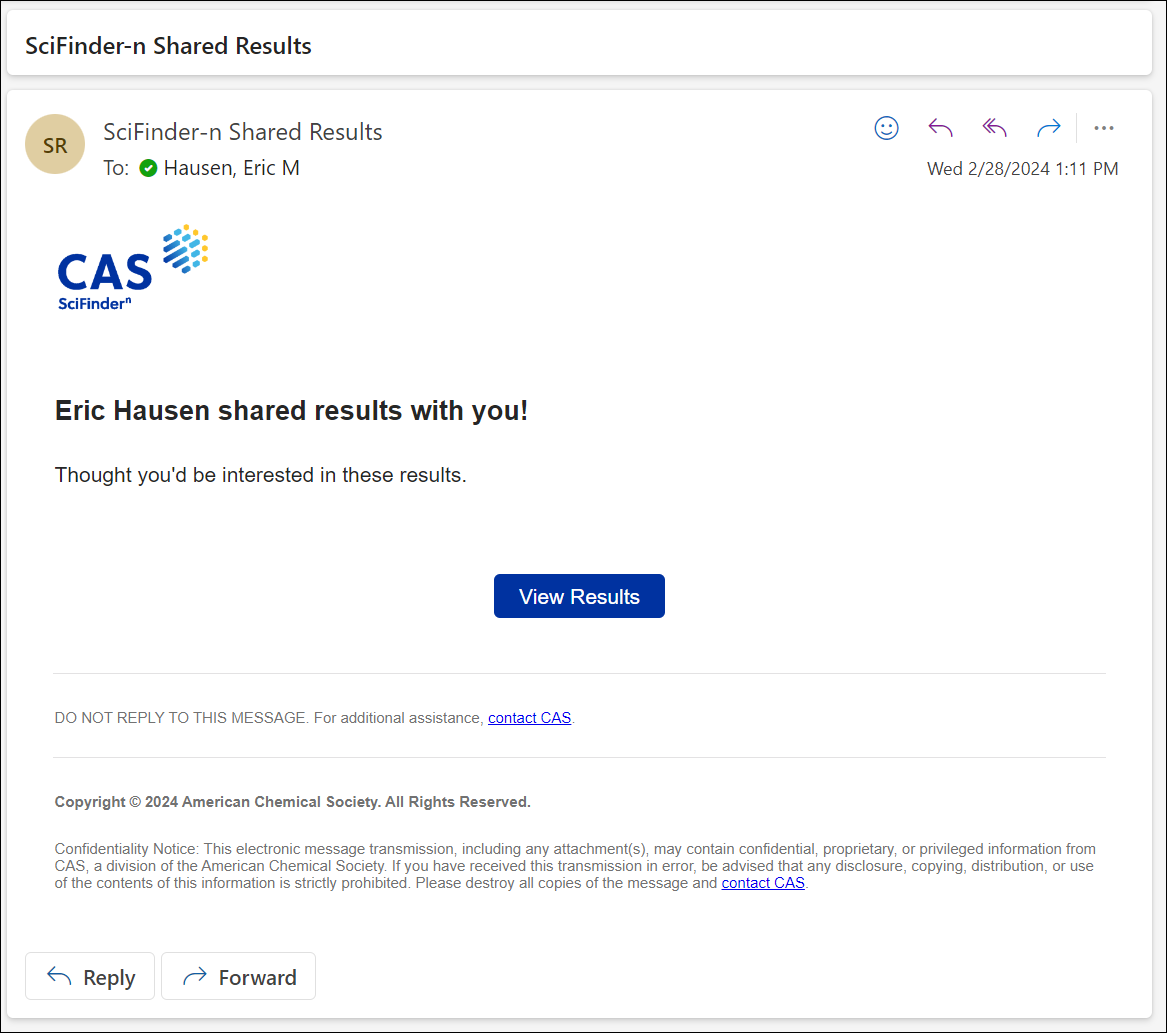Click the SR sender avatar
Image resolution: width=1167 pixels, height=1033 pixels.
click(x=55, y=144)
